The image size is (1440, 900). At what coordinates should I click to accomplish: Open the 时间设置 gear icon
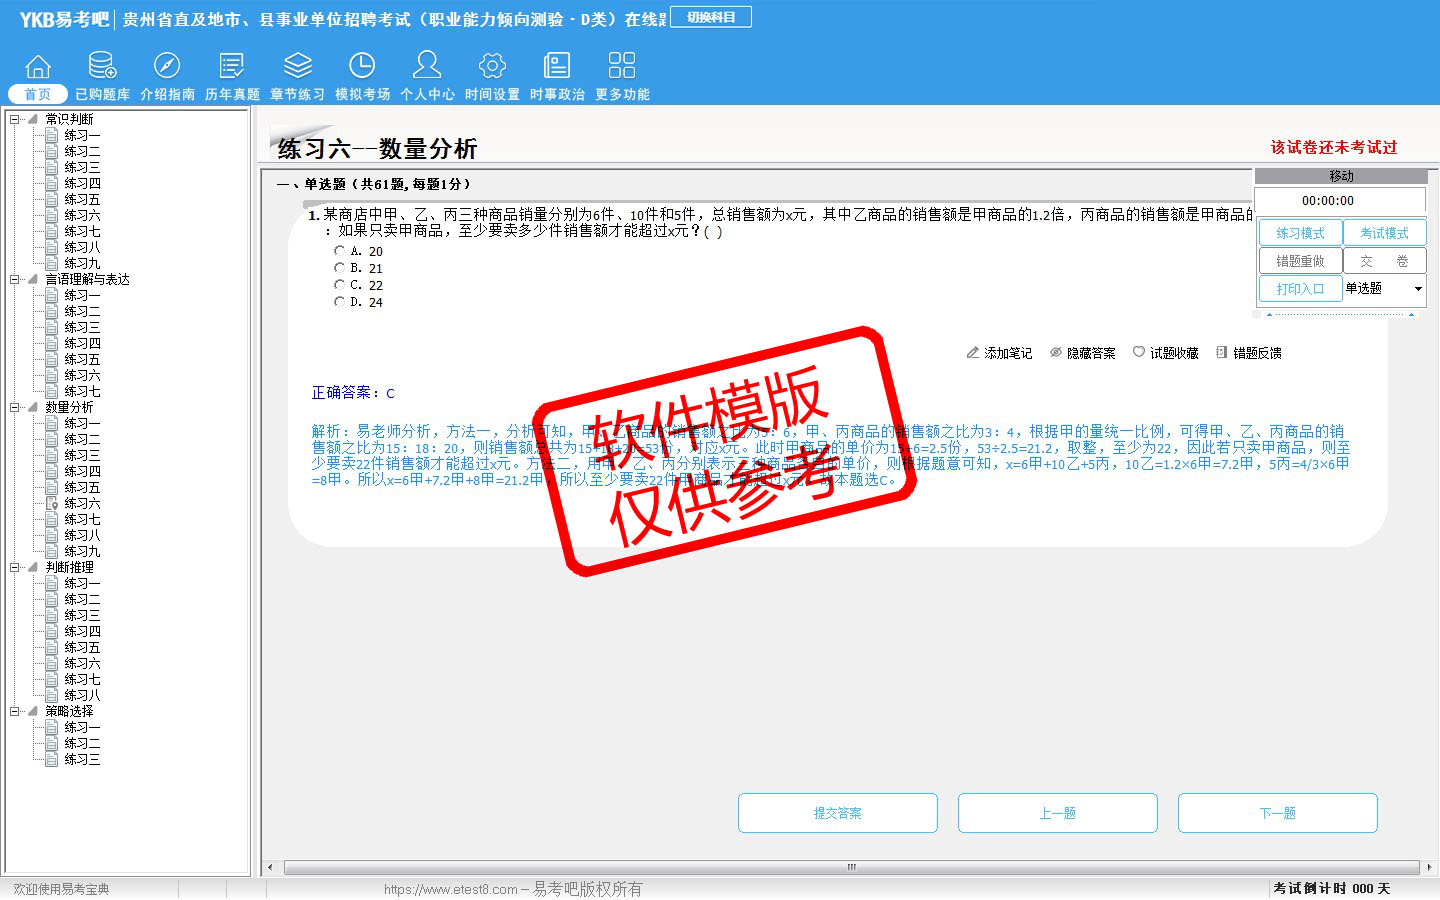(x=492, y=67)
